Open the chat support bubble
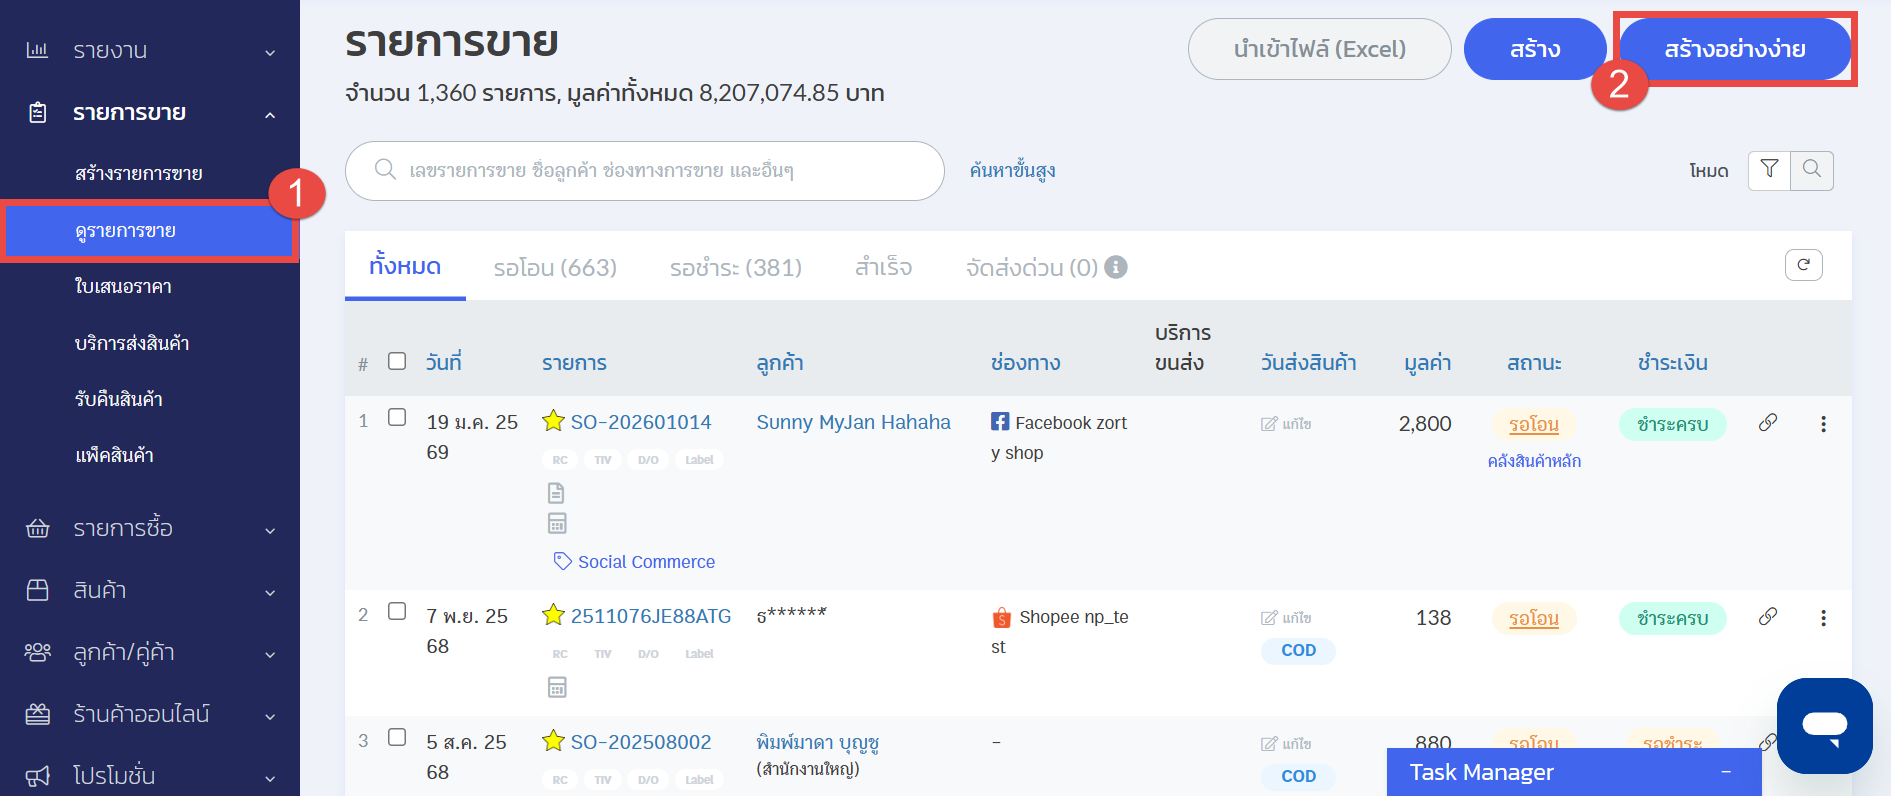The image size is (1891, 796). point(1824,725)
